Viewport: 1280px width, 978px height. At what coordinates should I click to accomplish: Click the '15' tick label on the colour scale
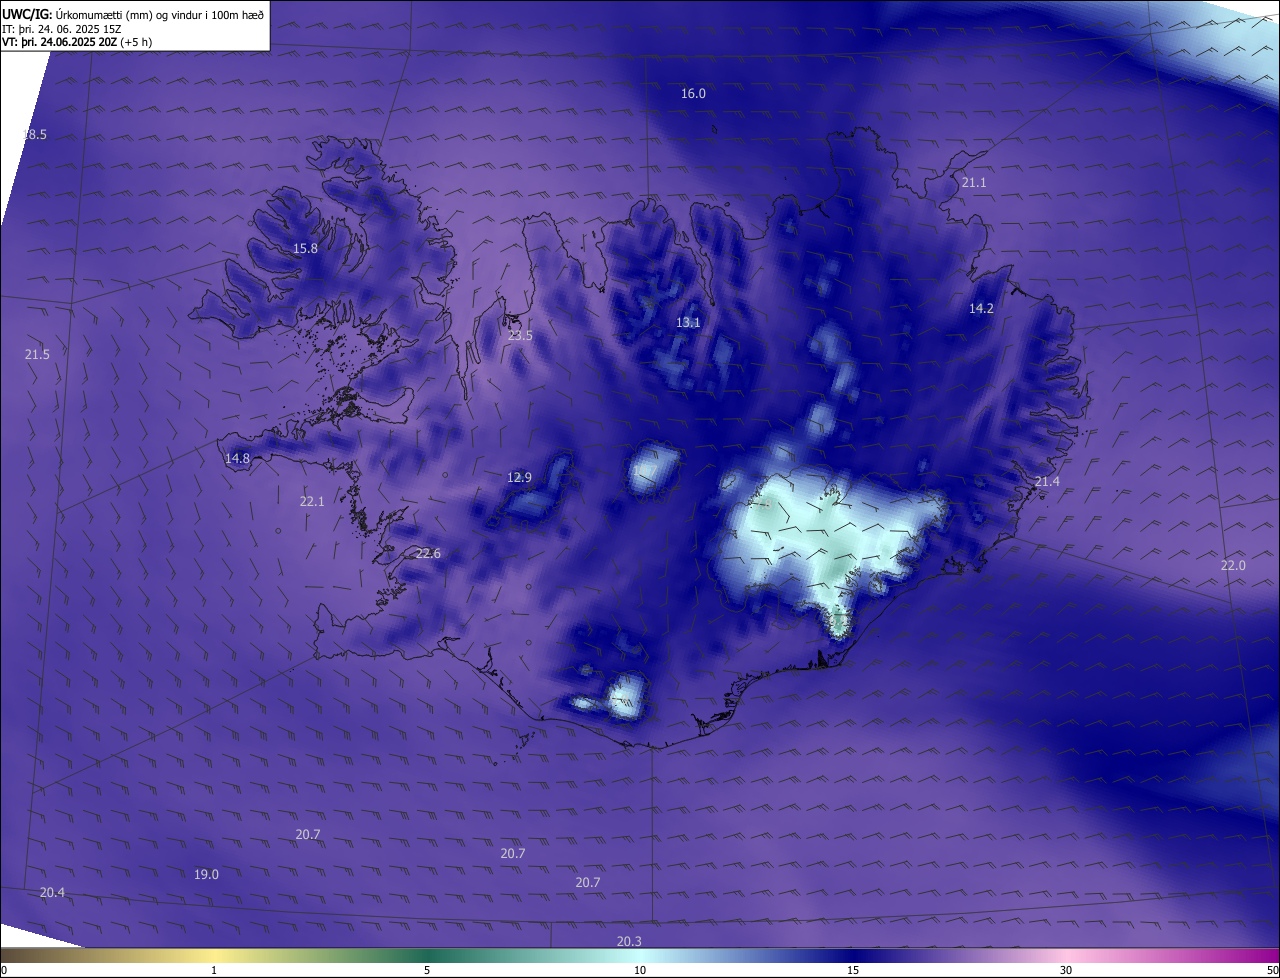[x=853, y=970]
